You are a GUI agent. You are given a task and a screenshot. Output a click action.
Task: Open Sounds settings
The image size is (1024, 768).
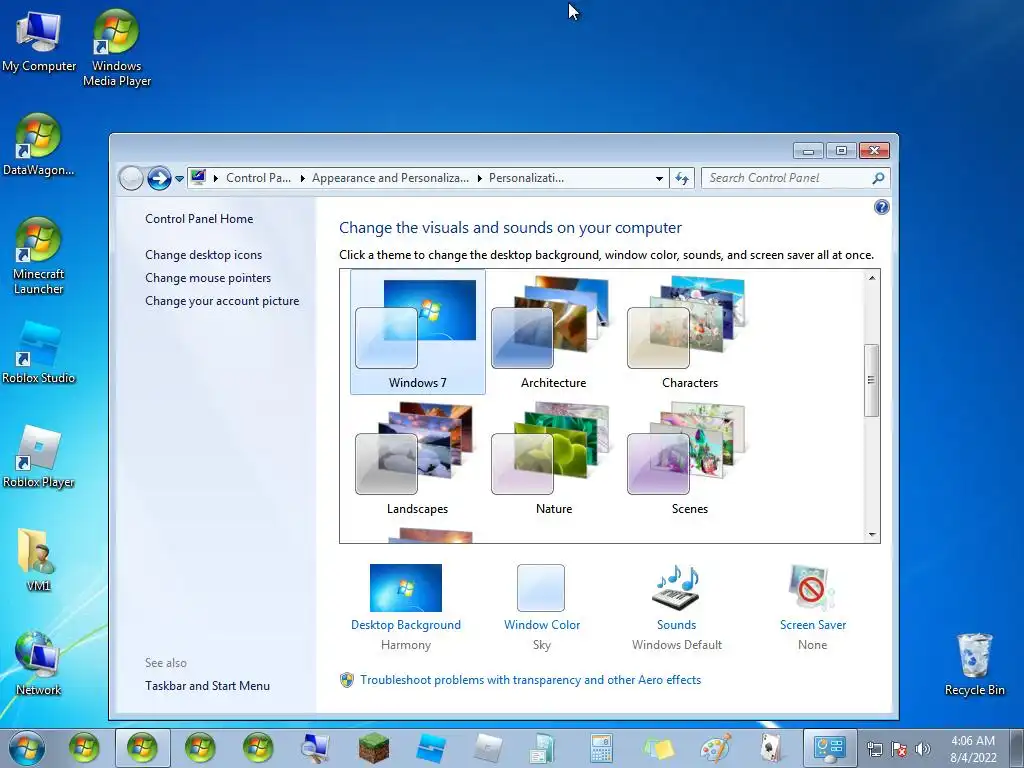[x=677, y=607]
